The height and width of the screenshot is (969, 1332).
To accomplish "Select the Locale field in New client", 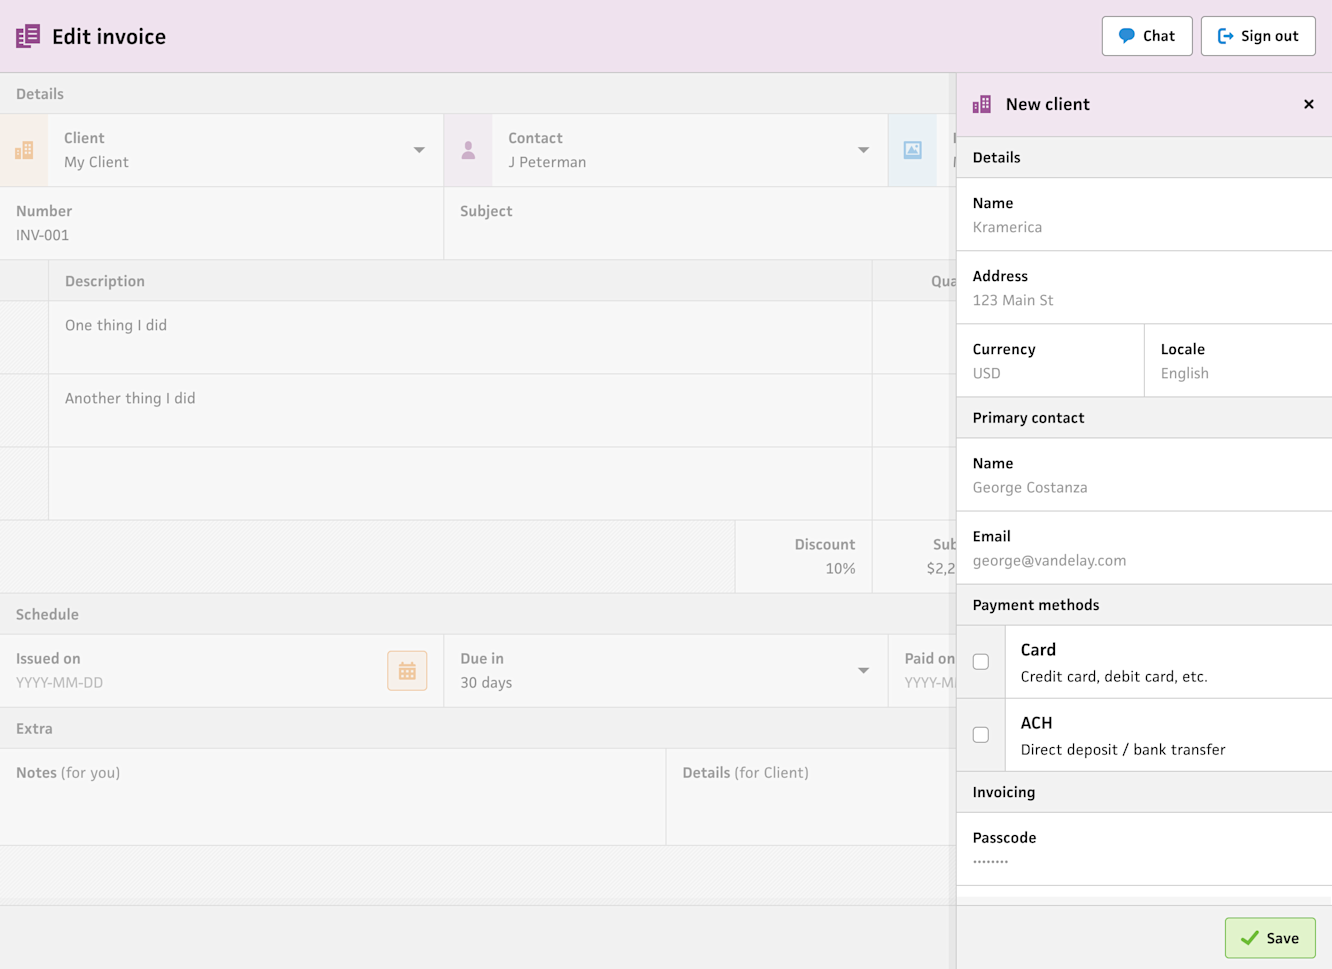I will coord(1238,361).
